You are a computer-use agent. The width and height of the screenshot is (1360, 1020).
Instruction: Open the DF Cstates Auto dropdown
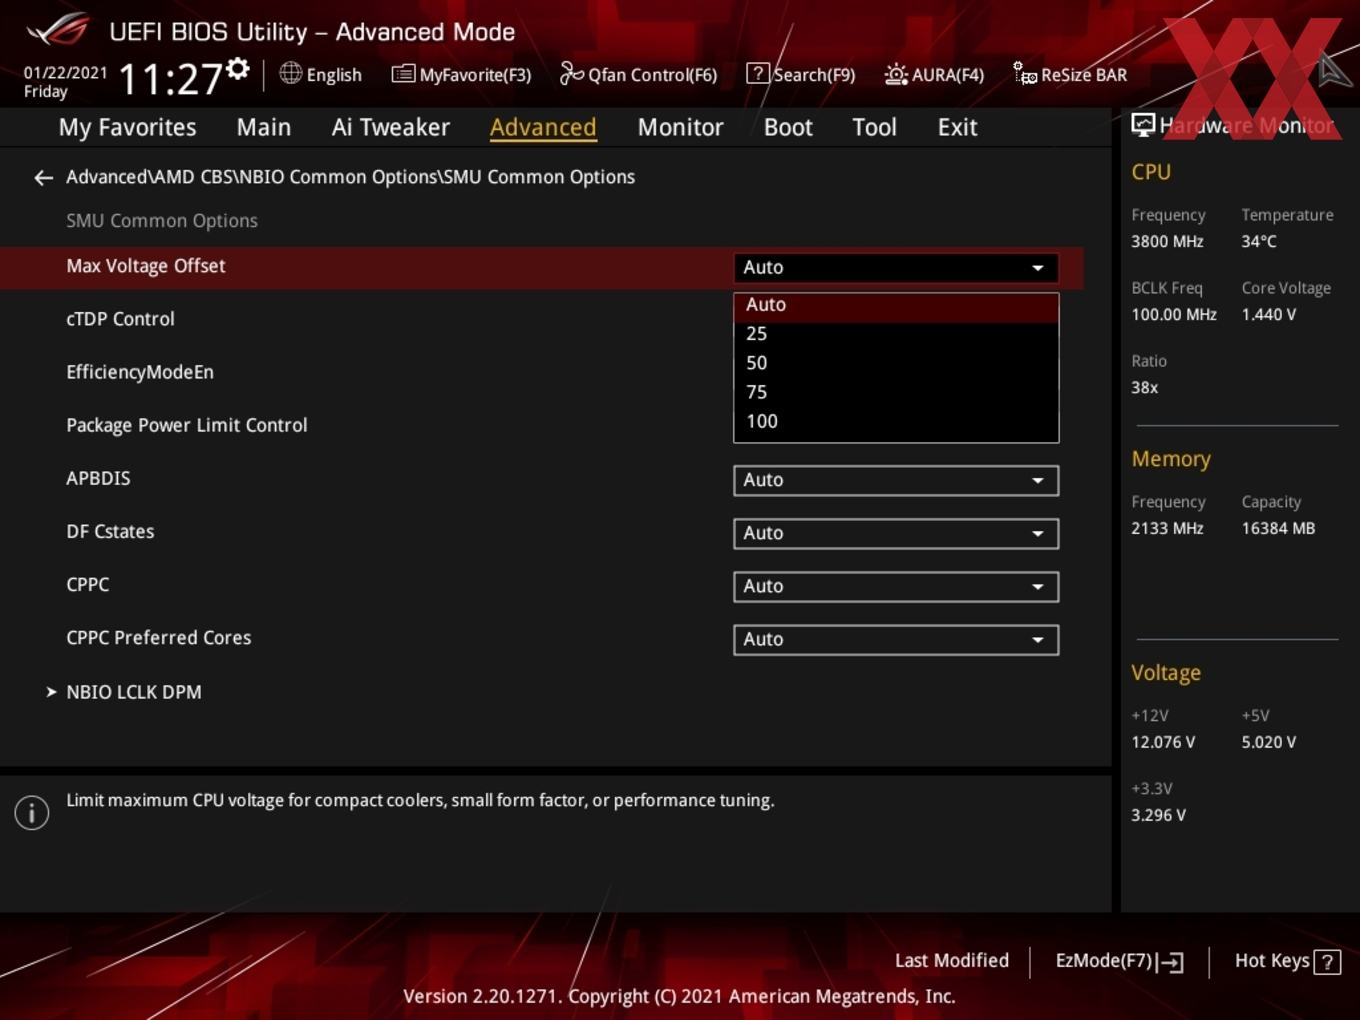pos(895,533)
